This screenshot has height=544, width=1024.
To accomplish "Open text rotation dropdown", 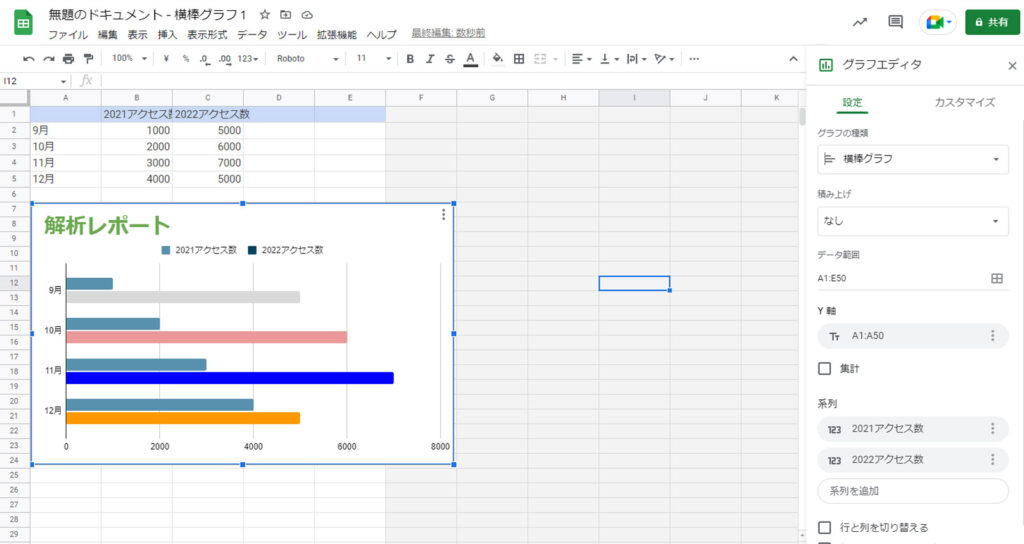I will point(664,59).
